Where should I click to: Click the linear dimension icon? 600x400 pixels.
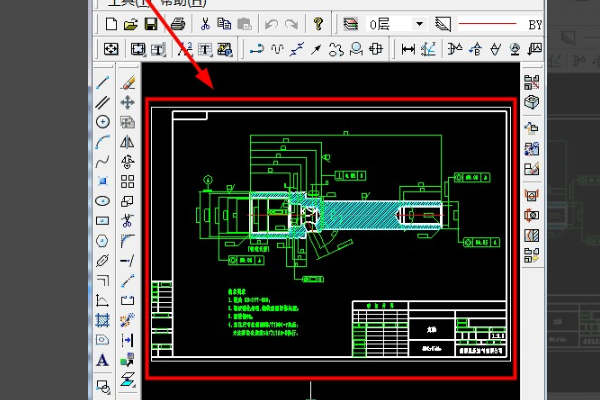(x=408, y=48)
